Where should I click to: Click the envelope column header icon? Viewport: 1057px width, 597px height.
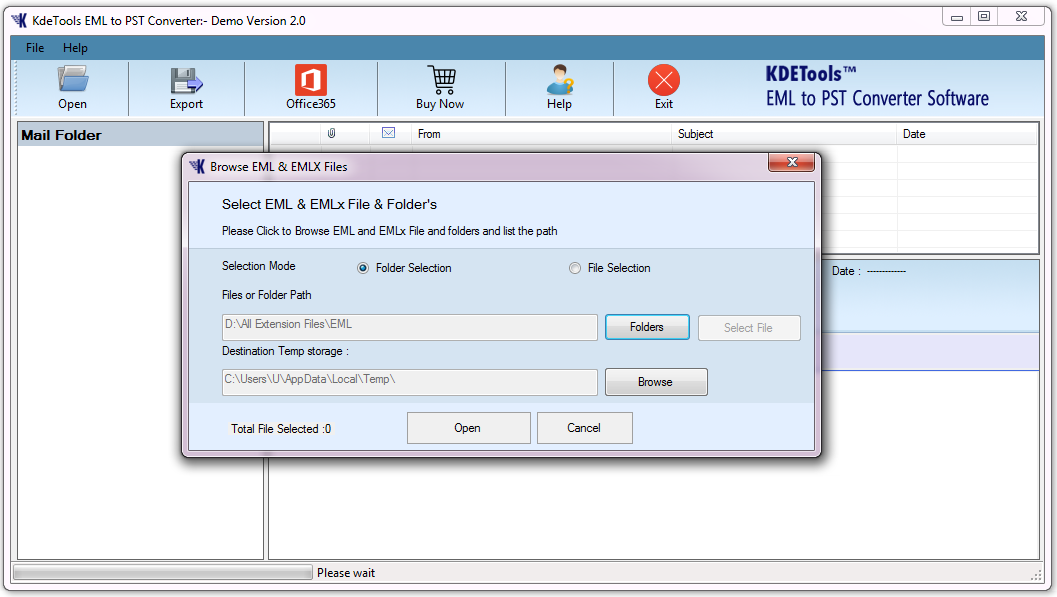coord(388,133)
